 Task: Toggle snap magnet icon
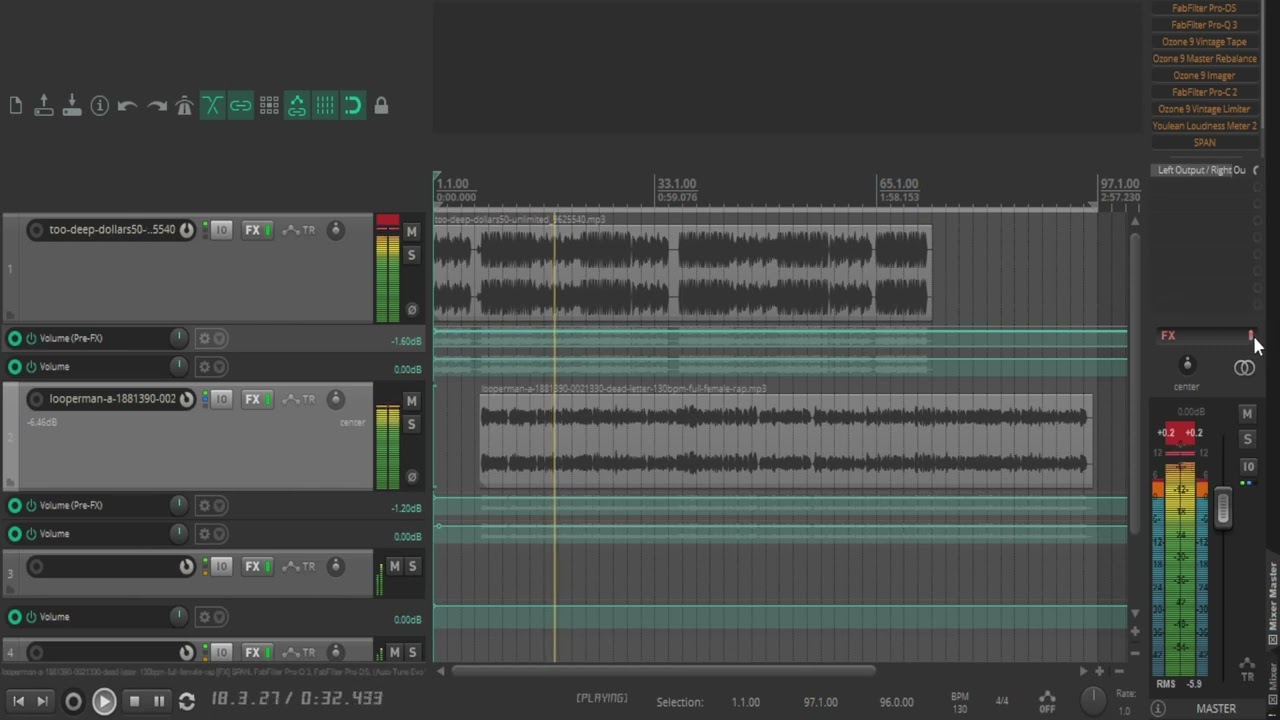coord(353,105)
